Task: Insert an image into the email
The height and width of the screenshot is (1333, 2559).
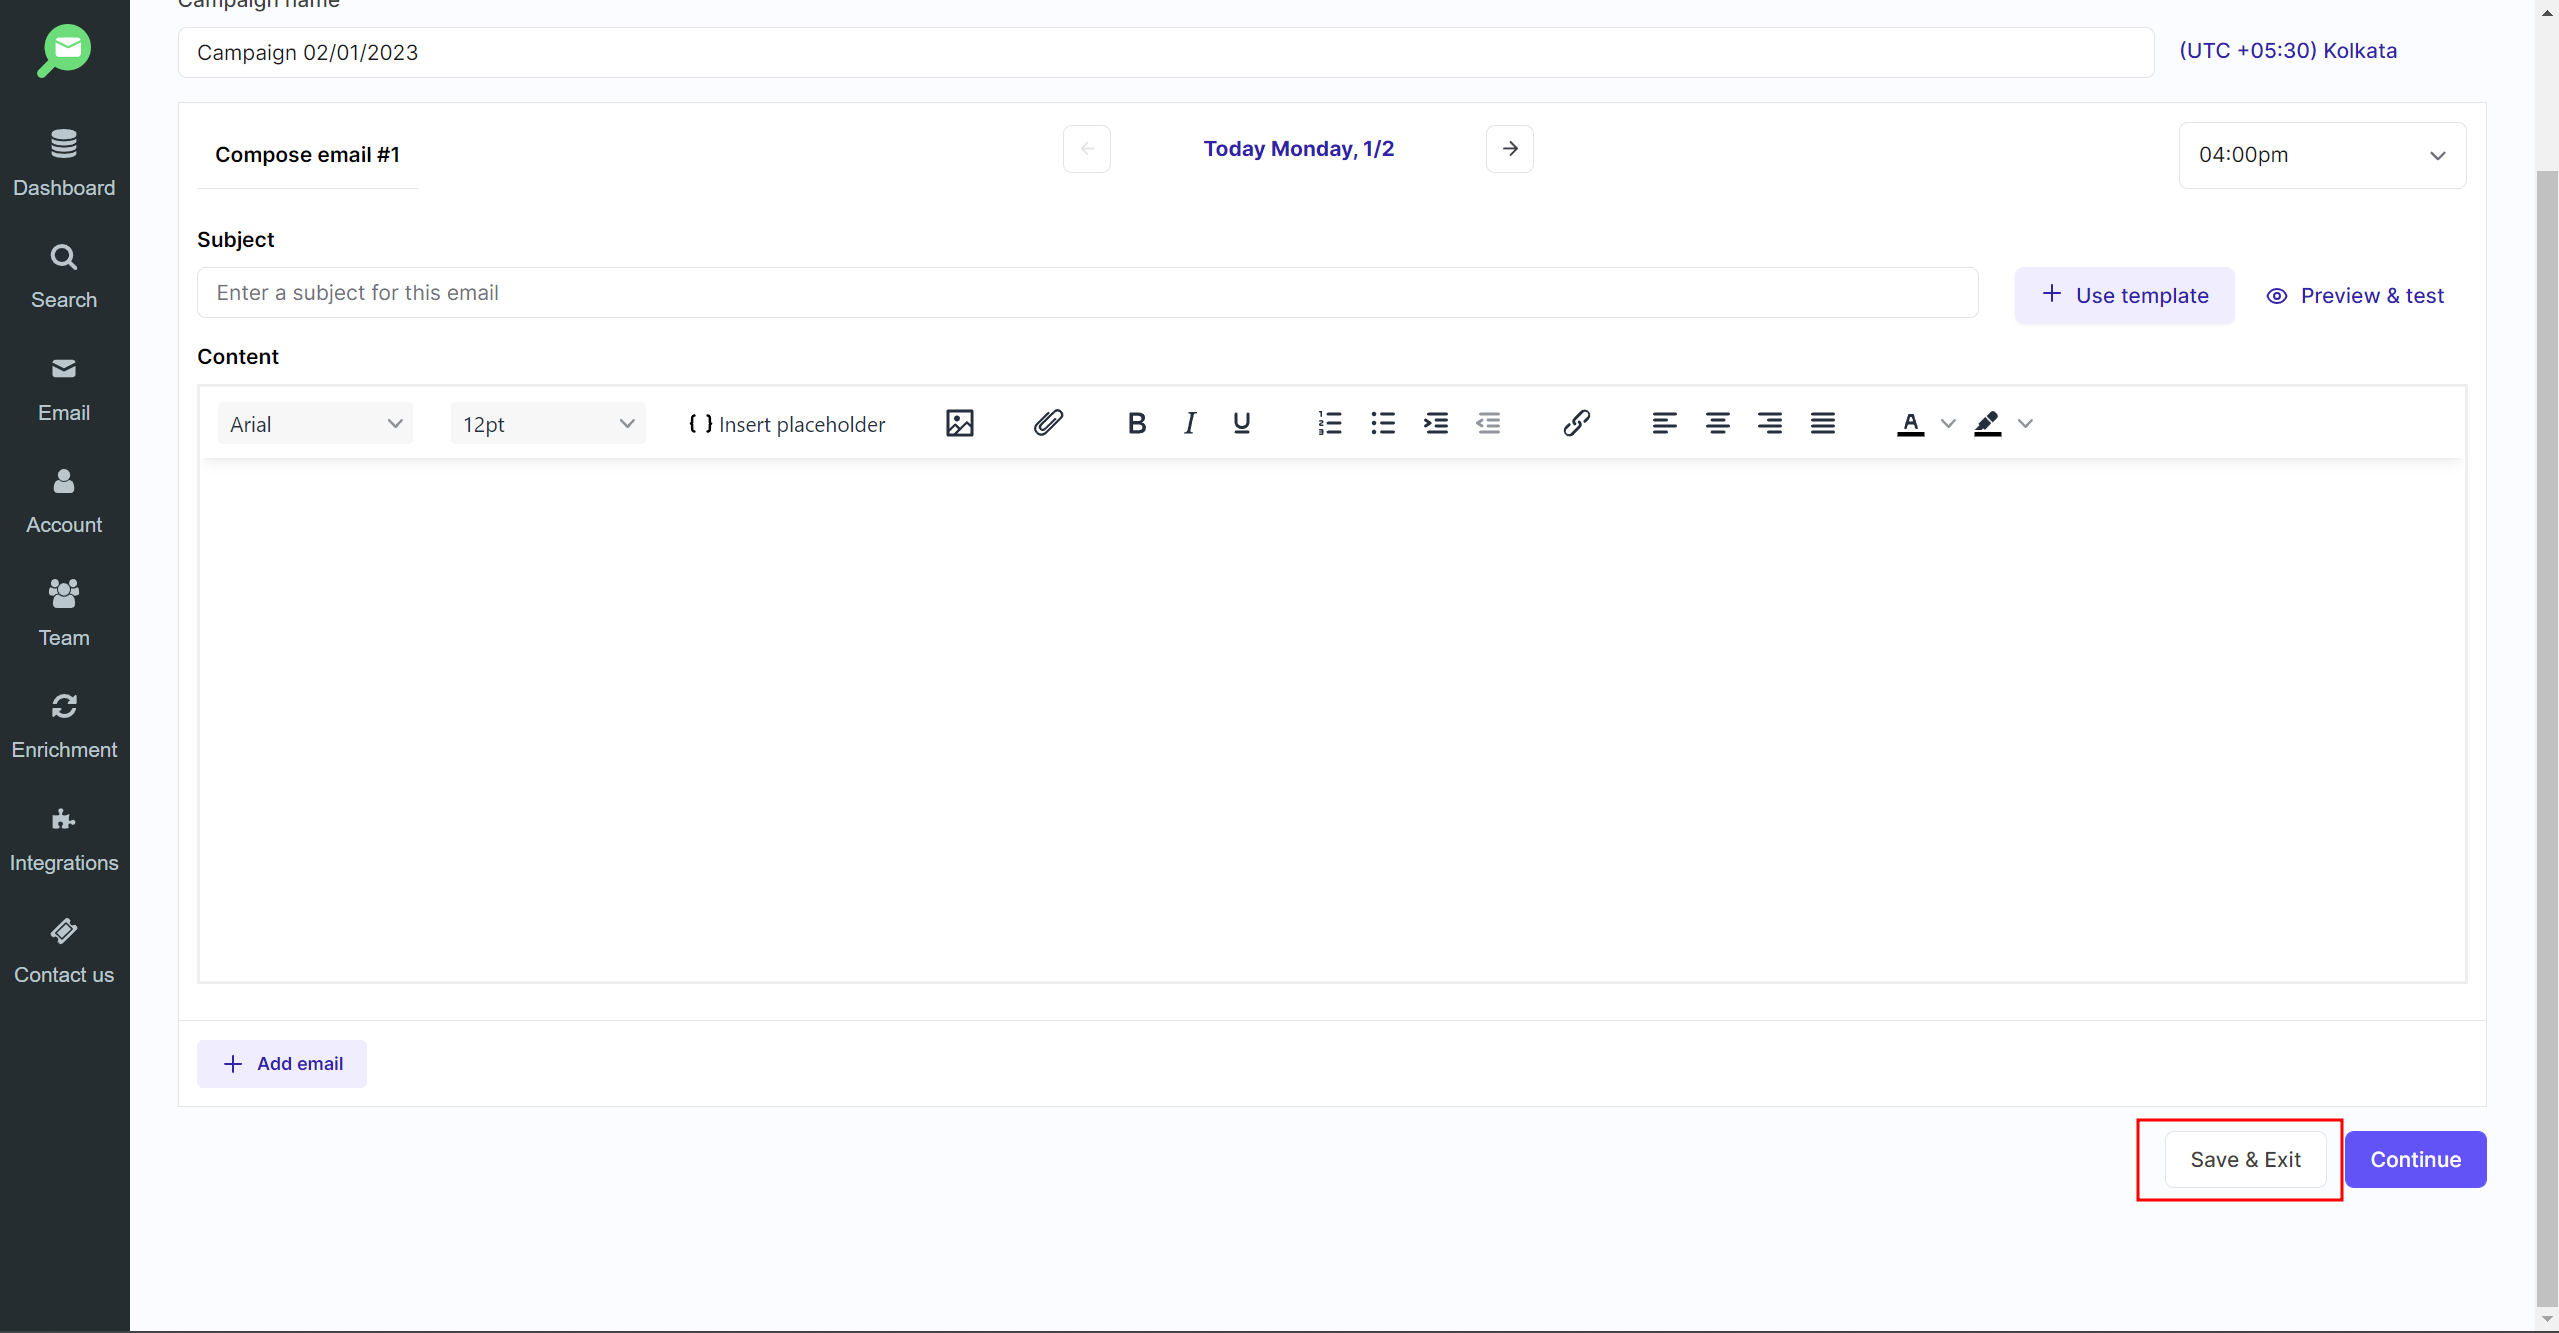Action: (959, 423)
